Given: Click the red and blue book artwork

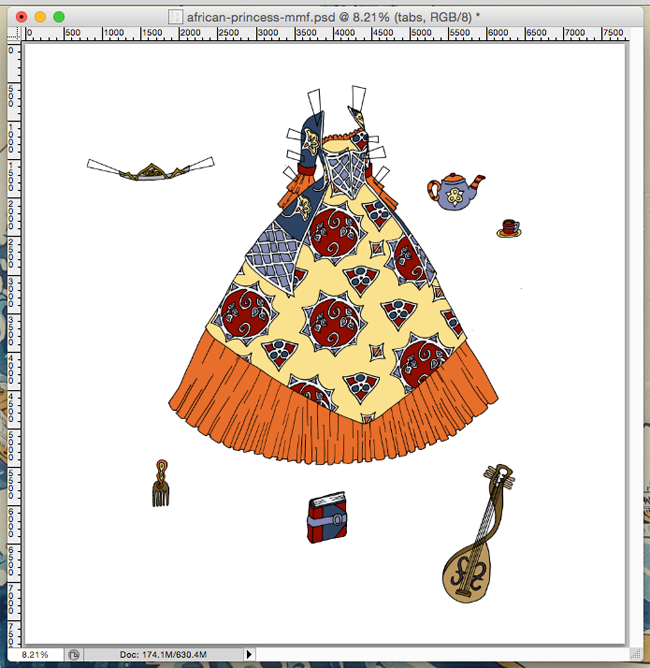Looking at the screenshot, I should click(x=327, y=518).
